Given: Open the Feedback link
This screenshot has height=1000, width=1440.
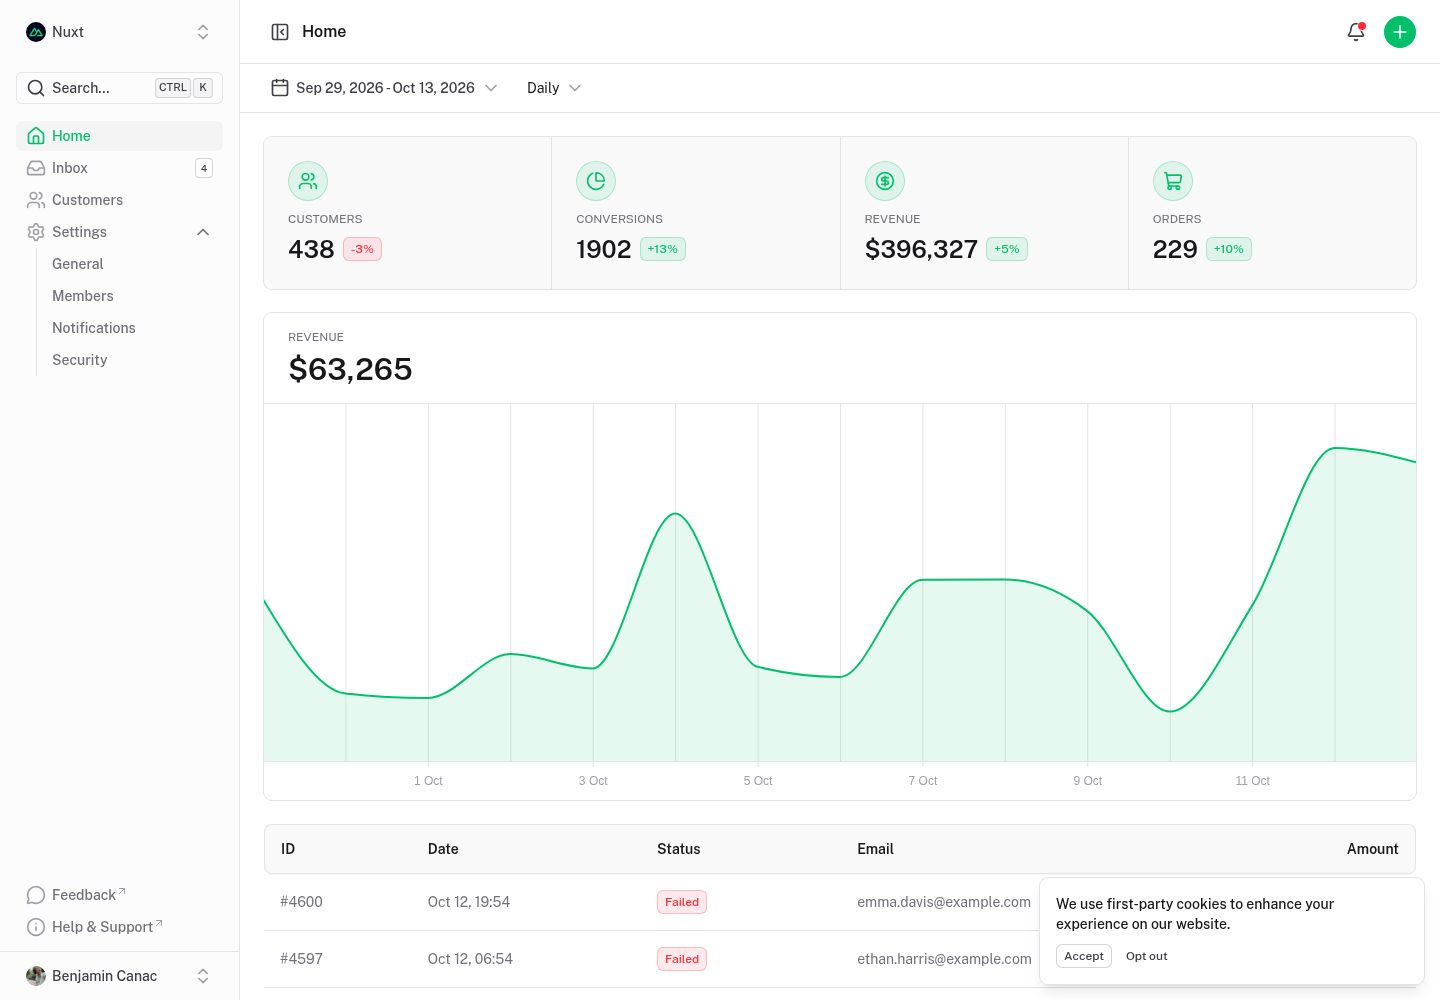Looking at the screenshot, I should (120, 895).
